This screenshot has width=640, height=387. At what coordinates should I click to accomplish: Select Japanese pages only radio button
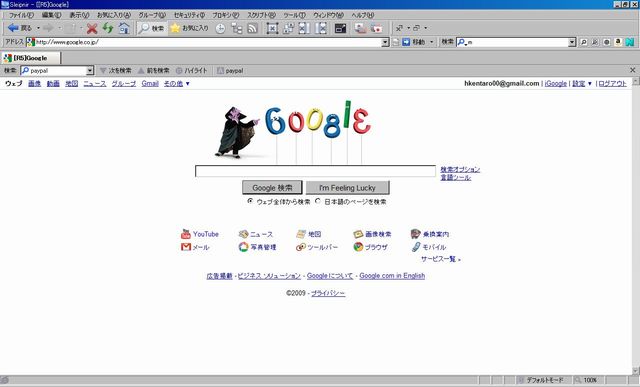pyautogui.click(x=318, y=201)
